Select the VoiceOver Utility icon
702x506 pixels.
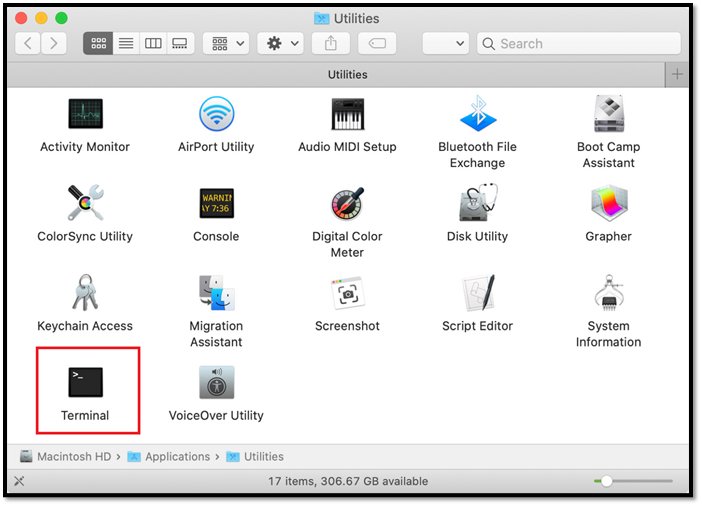[216, 382]
